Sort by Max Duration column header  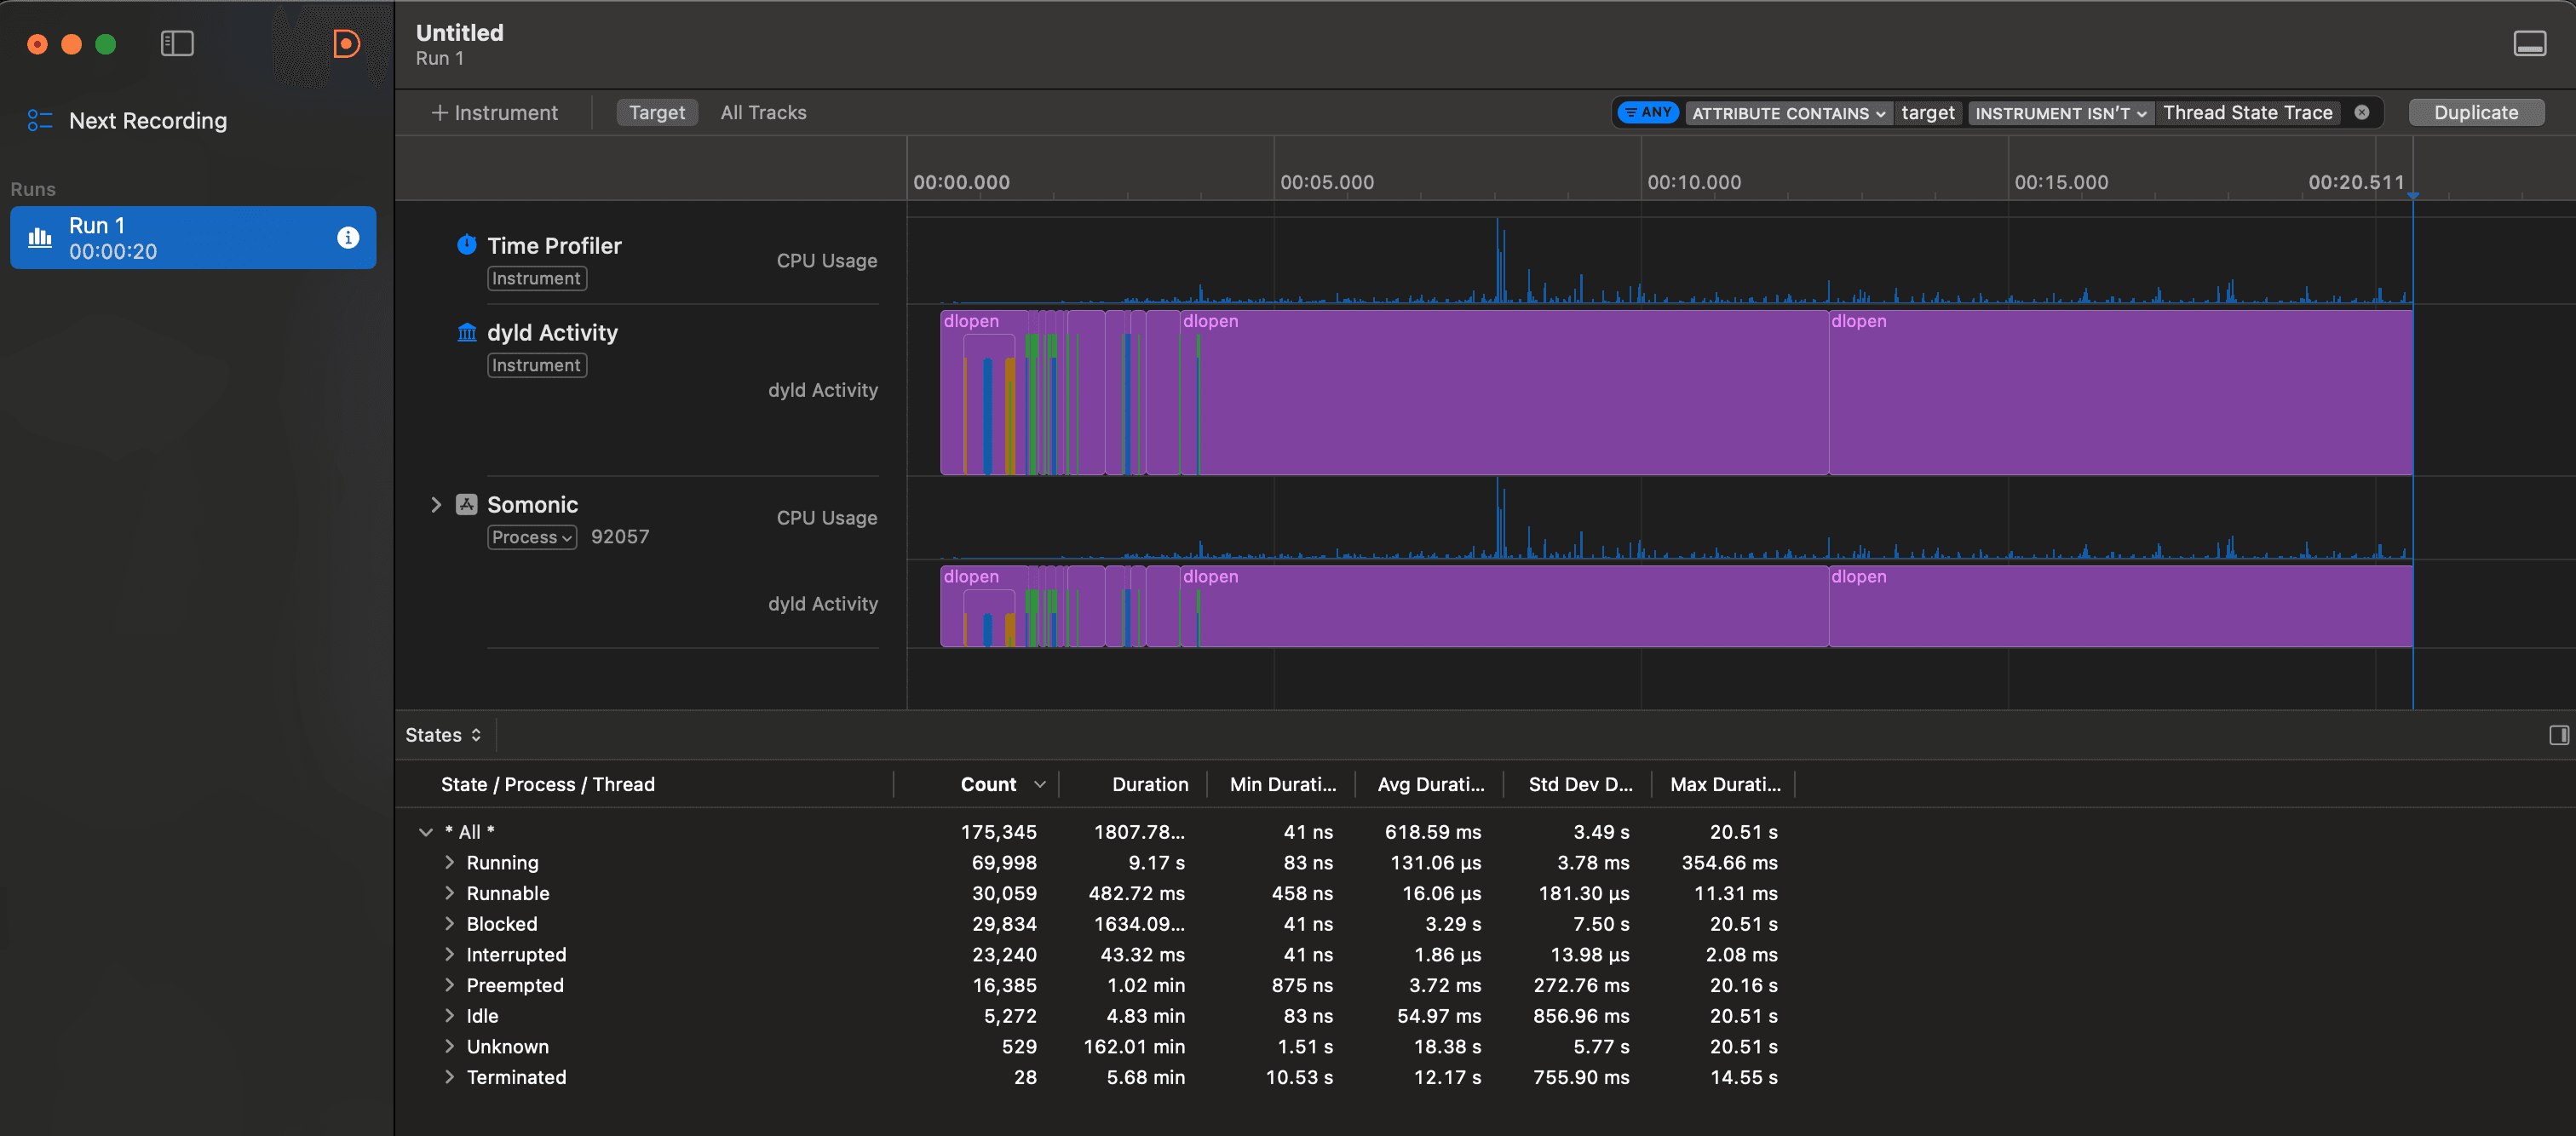[1724, 785]
